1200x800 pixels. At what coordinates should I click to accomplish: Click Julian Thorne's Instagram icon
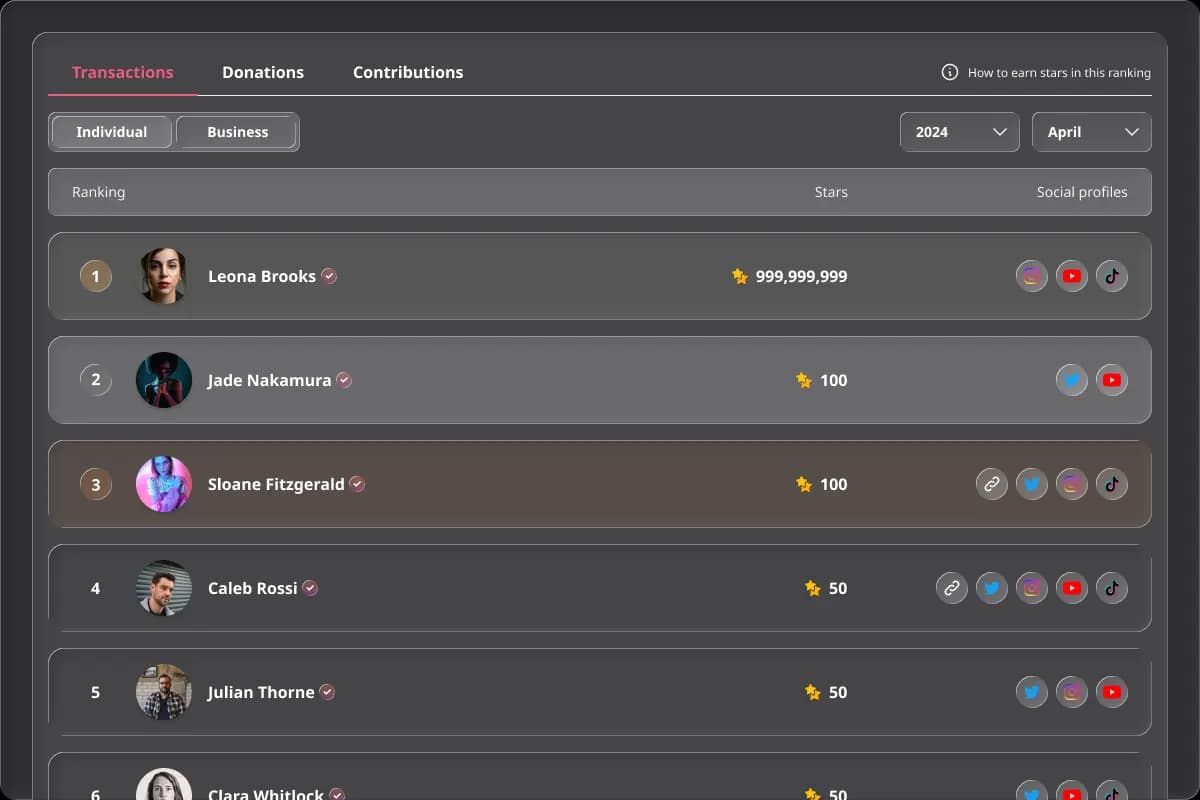click(x=1071, y=692)
